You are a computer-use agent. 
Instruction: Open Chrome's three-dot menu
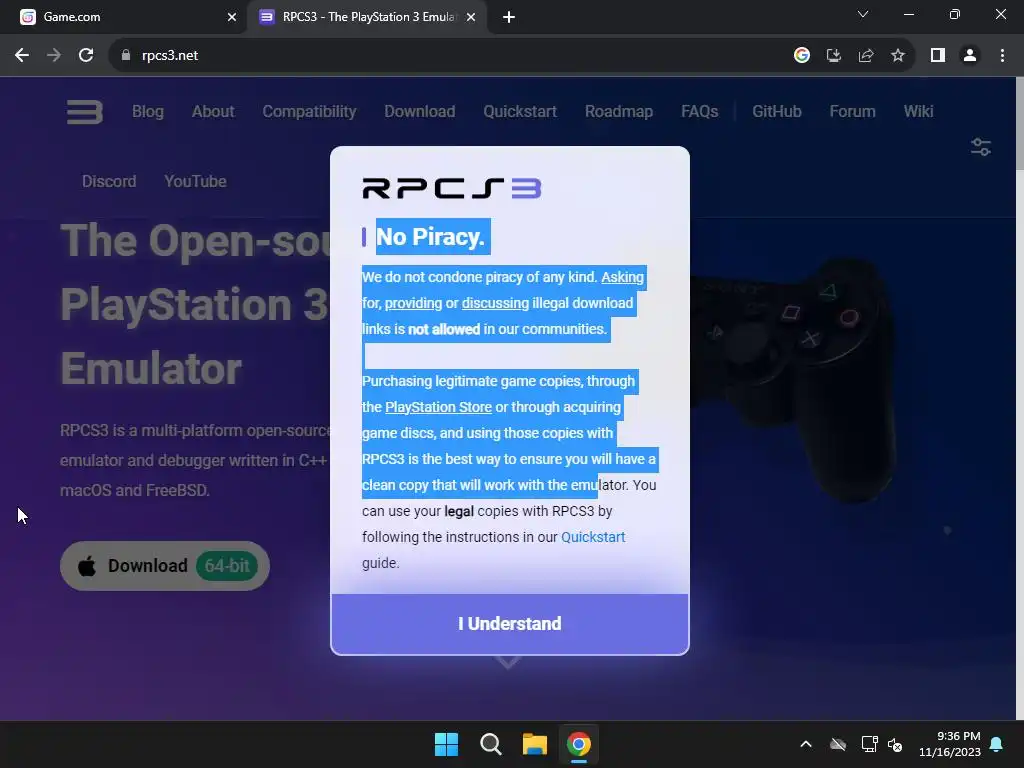tap(1002, 56)
